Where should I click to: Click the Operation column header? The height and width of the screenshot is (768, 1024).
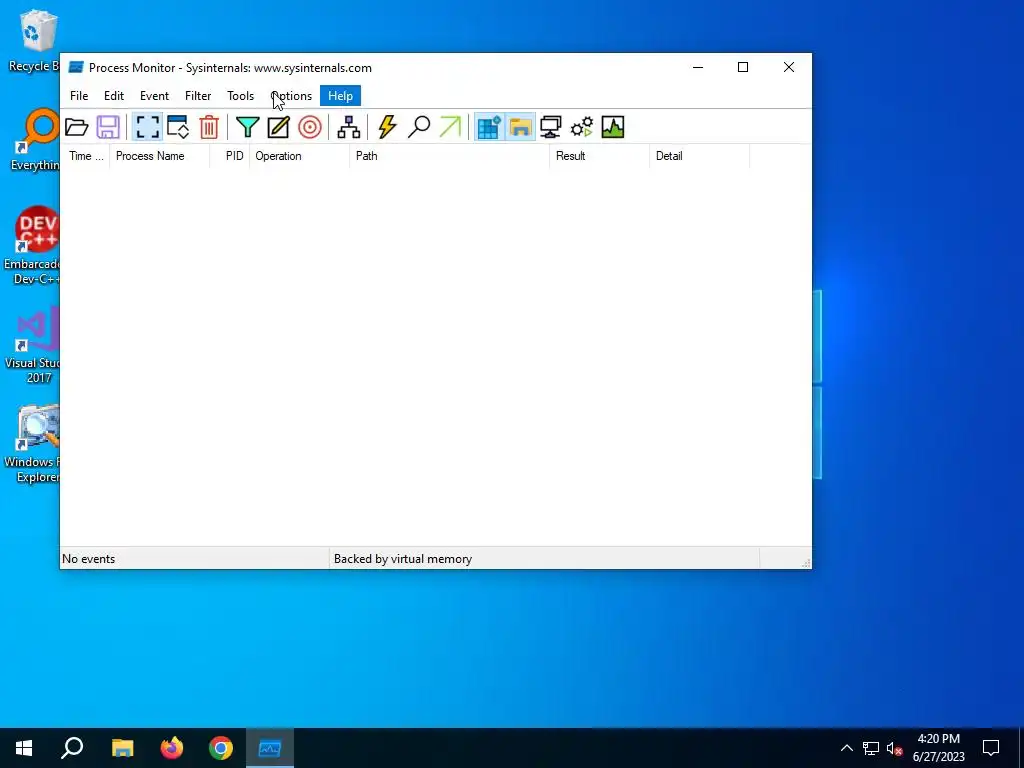coord(300,156)
